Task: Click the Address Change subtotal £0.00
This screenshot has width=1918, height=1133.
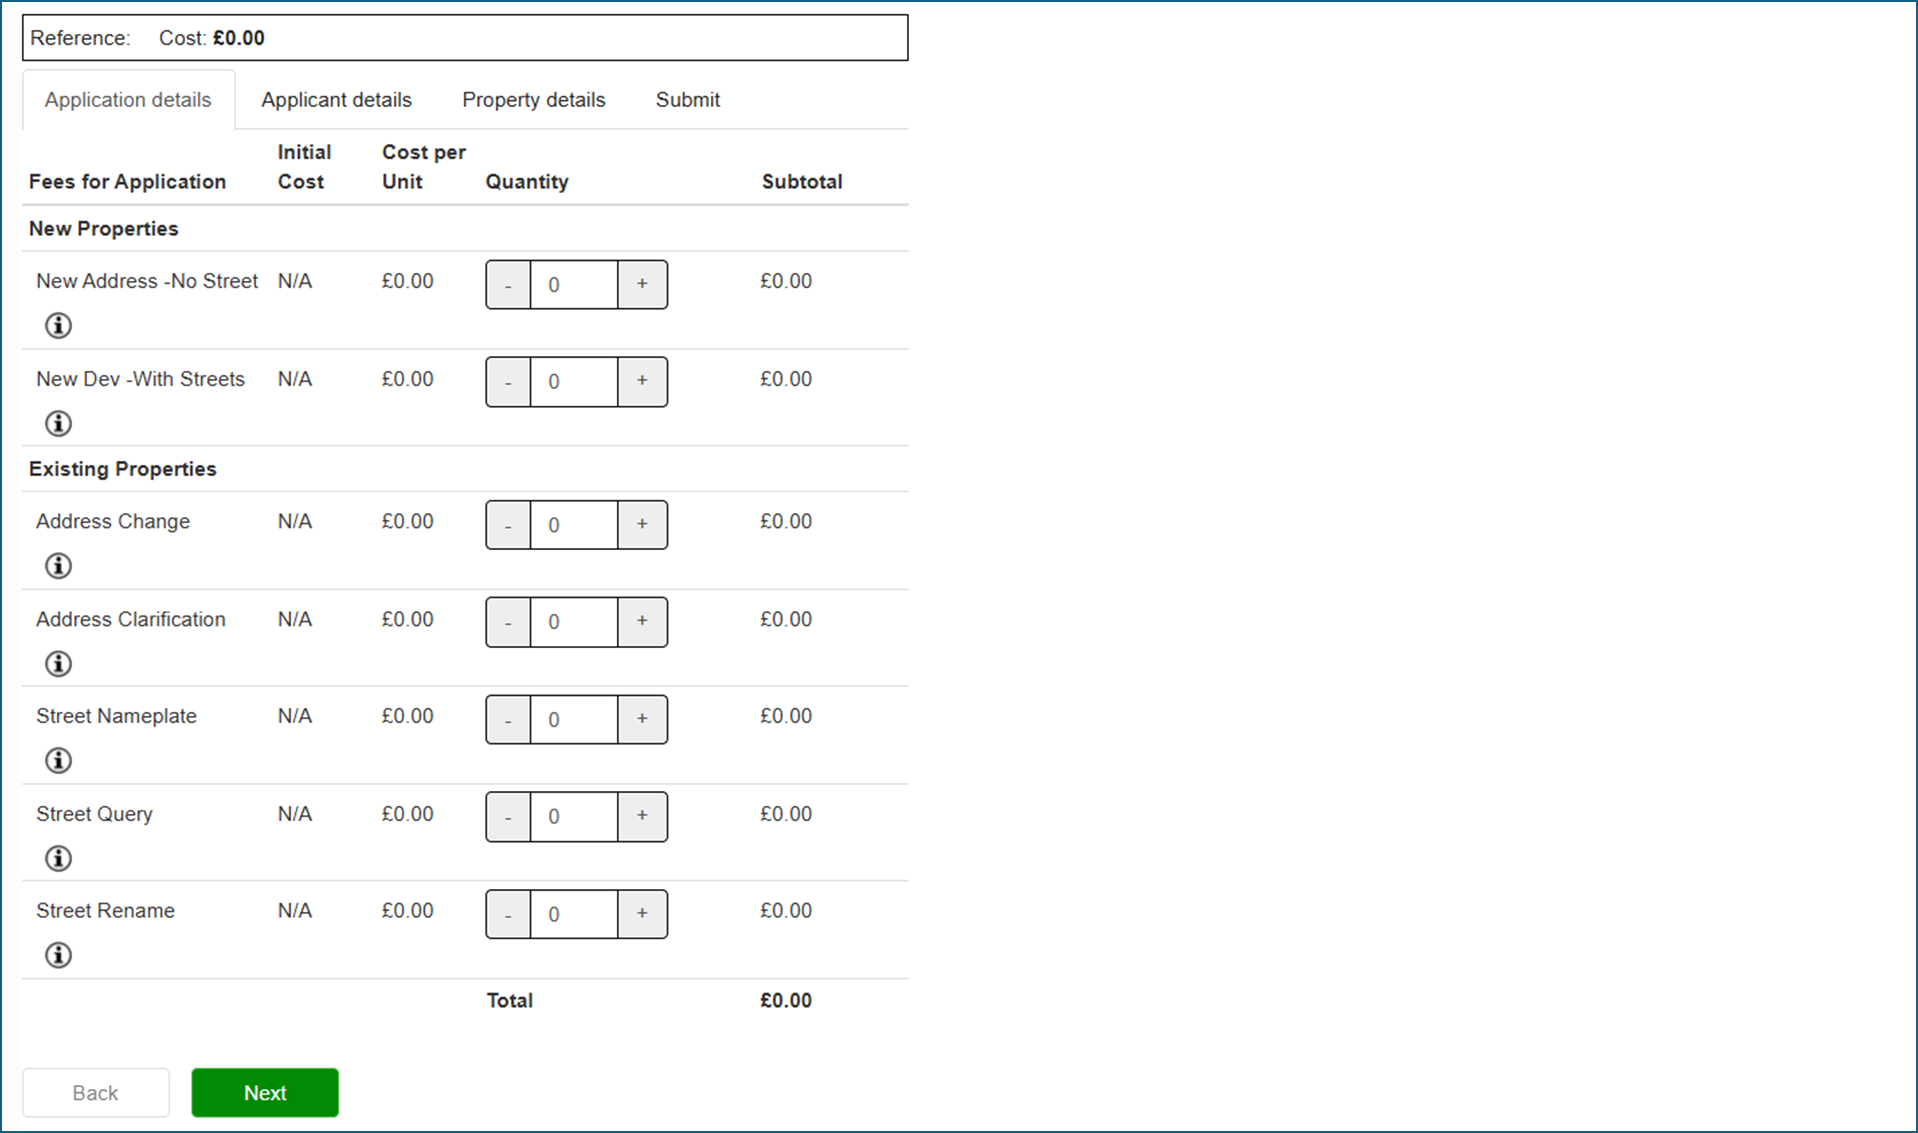Action: [786, 521]
